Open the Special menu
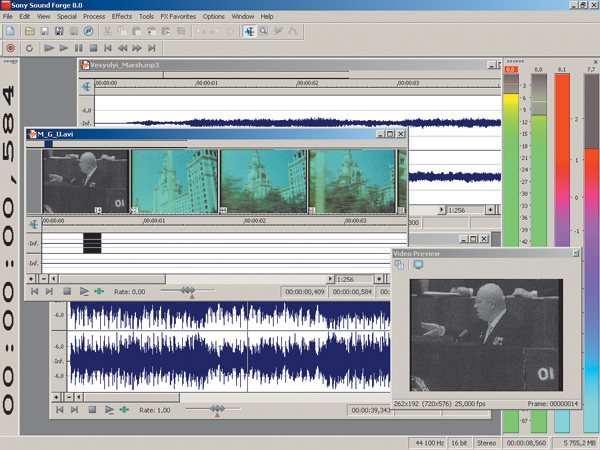The image size is (600, 450). point(67,16)
